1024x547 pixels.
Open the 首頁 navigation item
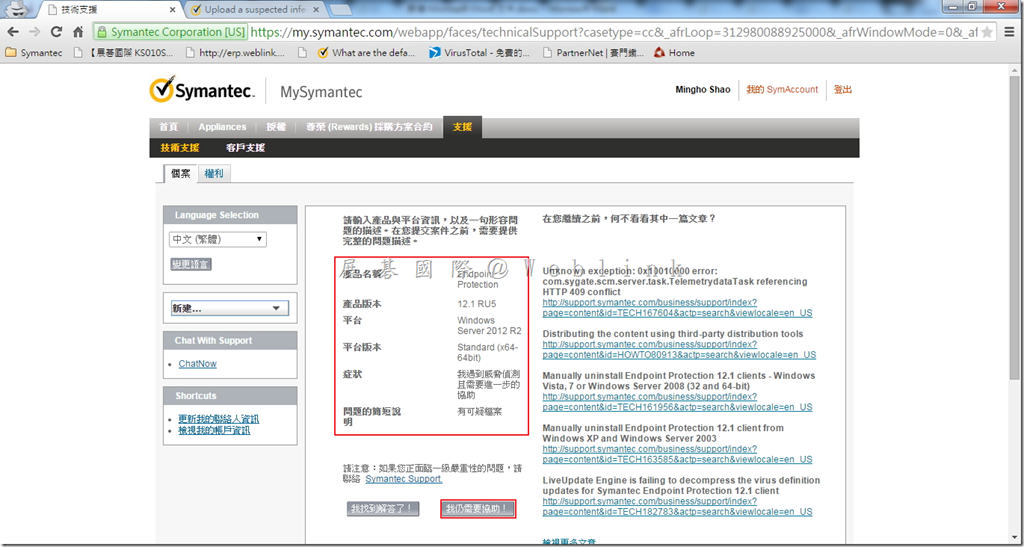tap(168, 127)
